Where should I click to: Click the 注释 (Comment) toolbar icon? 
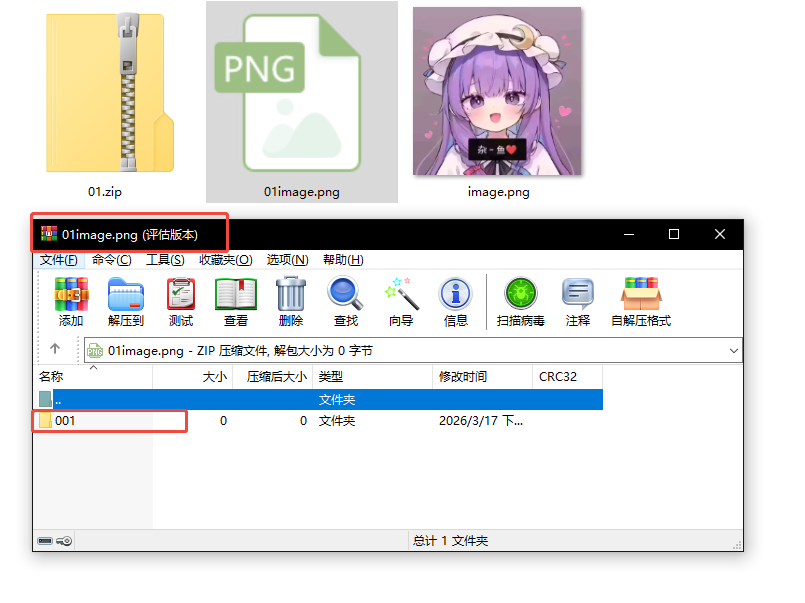point(578,295)
